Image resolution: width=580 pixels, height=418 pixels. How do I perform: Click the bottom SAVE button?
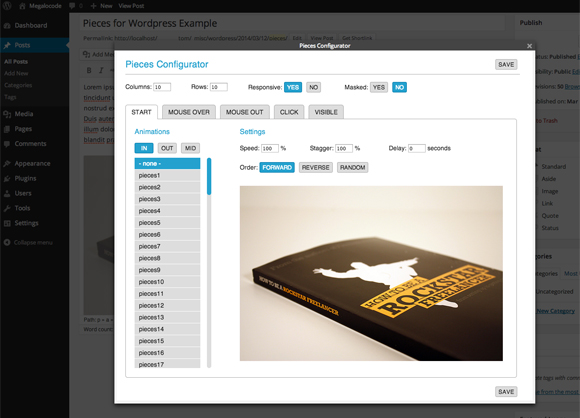coord(506,392)
